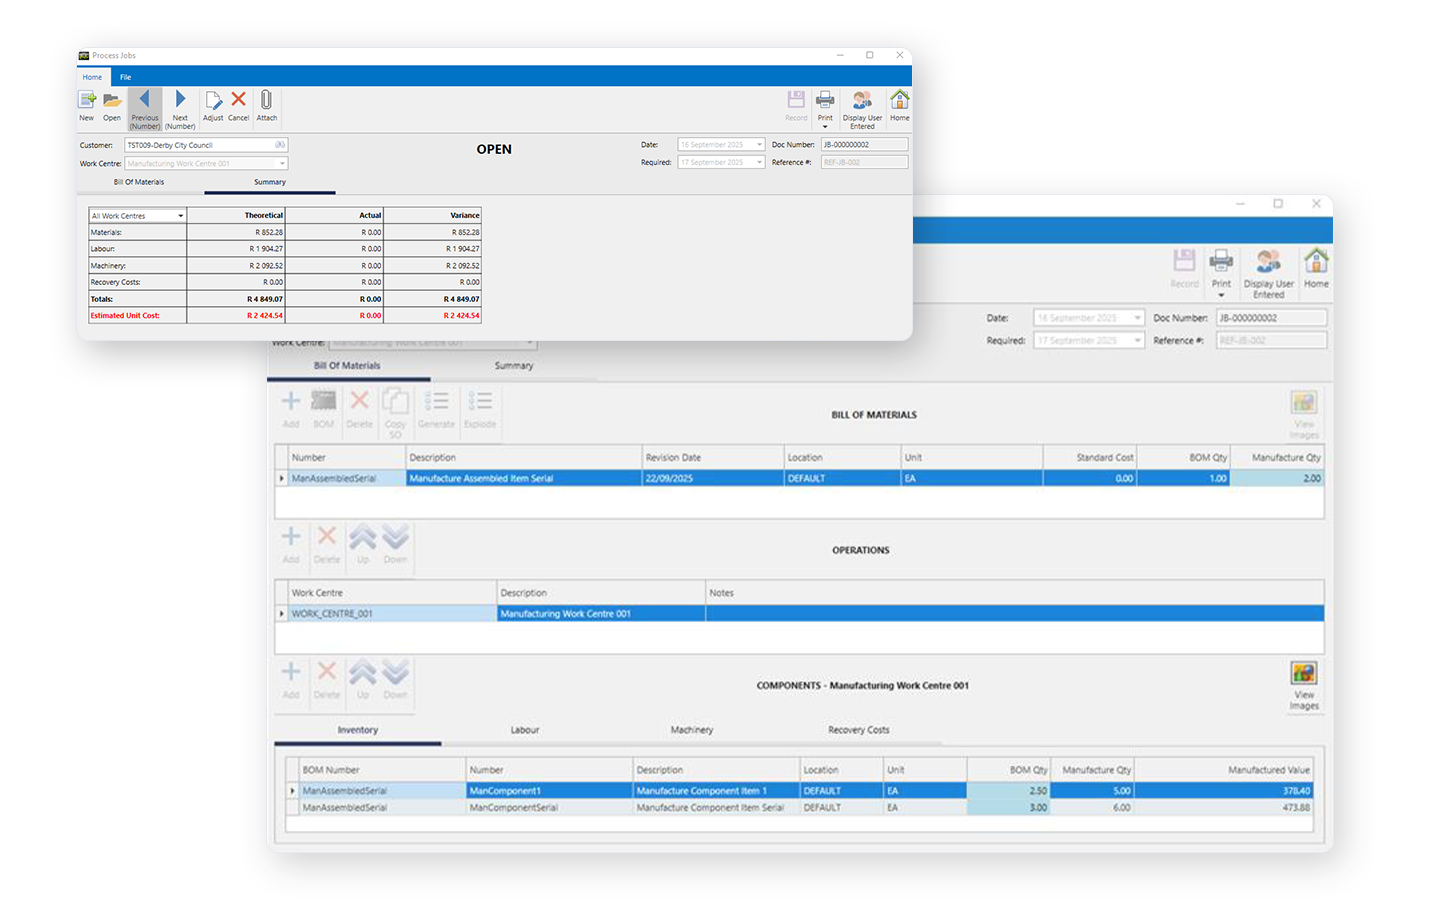Image resolution: width=1440 pixels, height=900 pixels.
Task: Click the Attach paperclip icon
Action: pos(266,100)
